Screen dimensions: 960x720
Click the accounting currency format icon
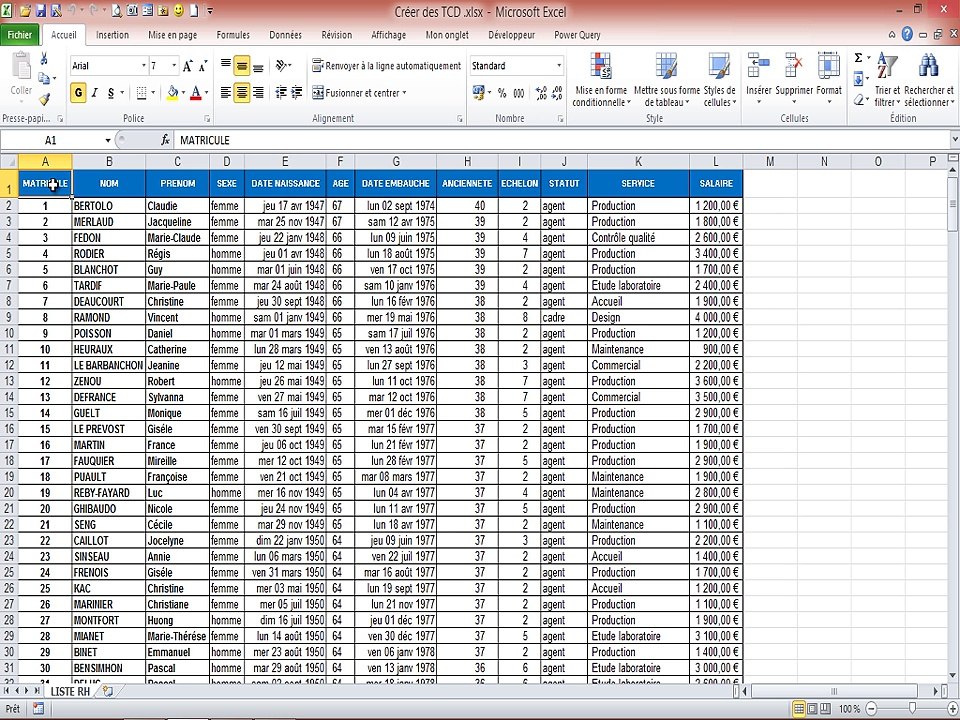(478, 93)
